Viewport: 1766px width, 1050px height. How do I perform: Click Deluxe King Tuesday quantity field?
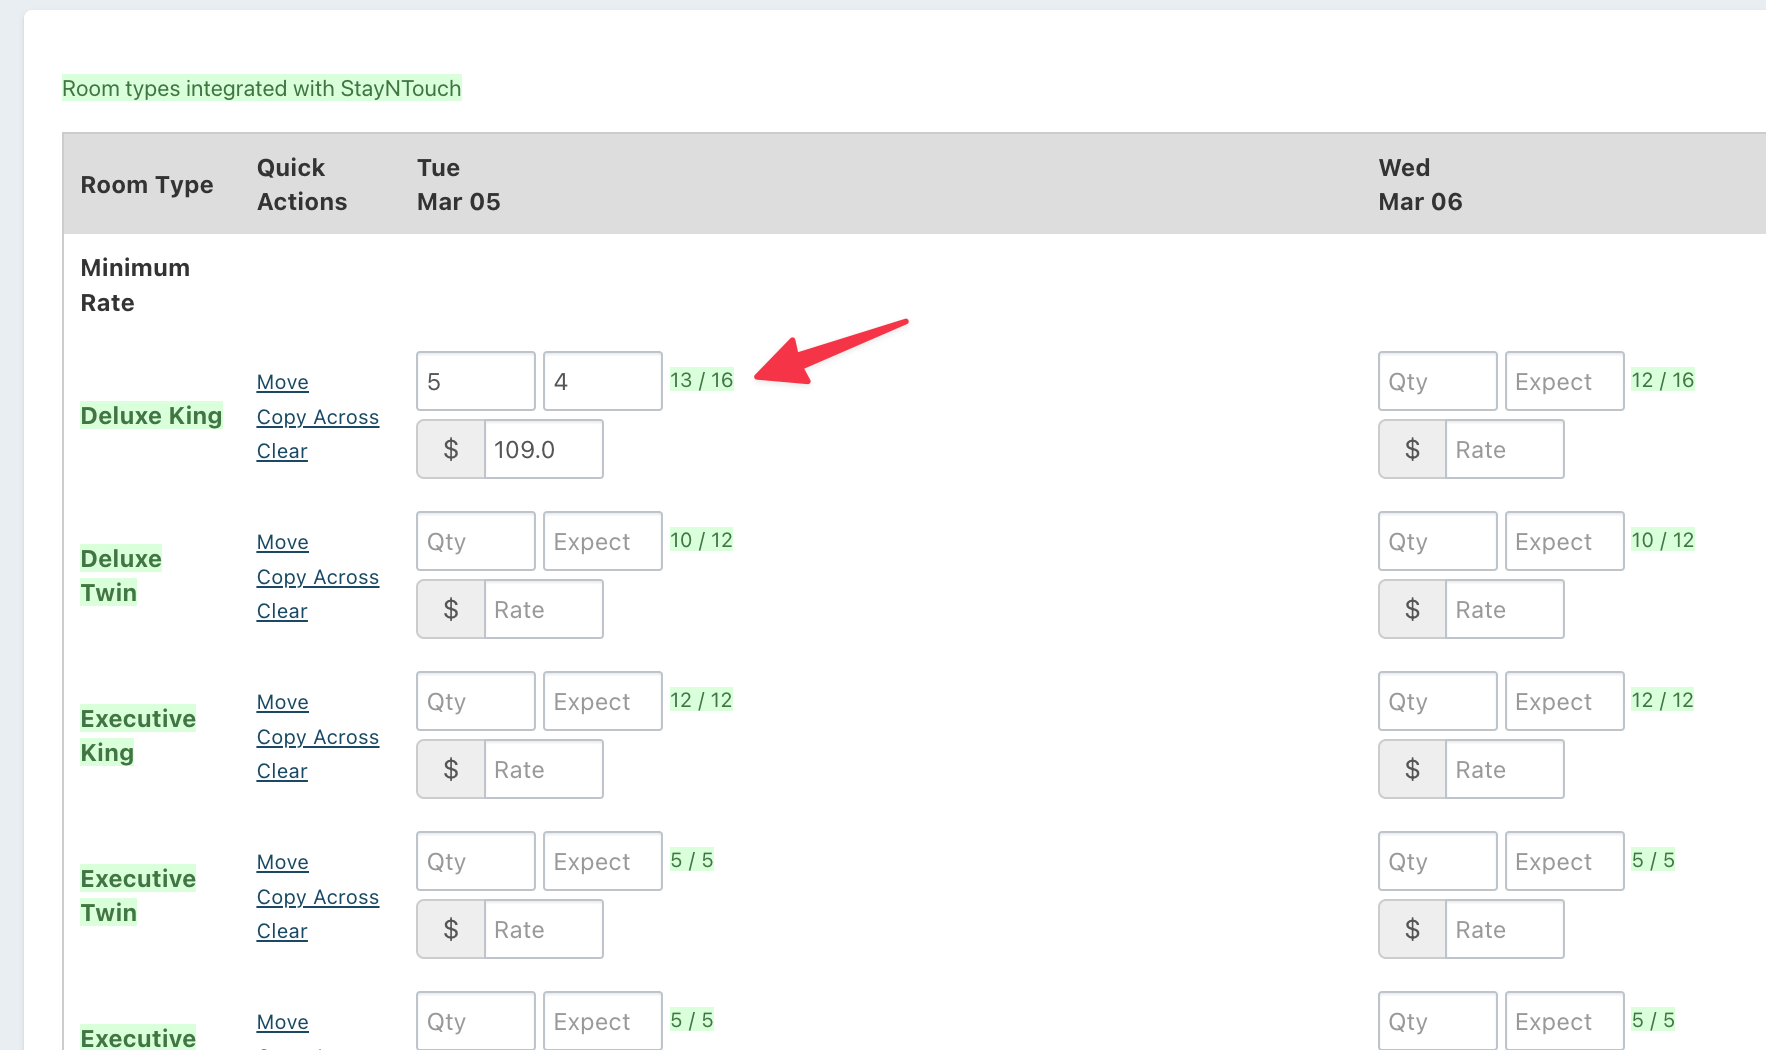tap(475, 381)
